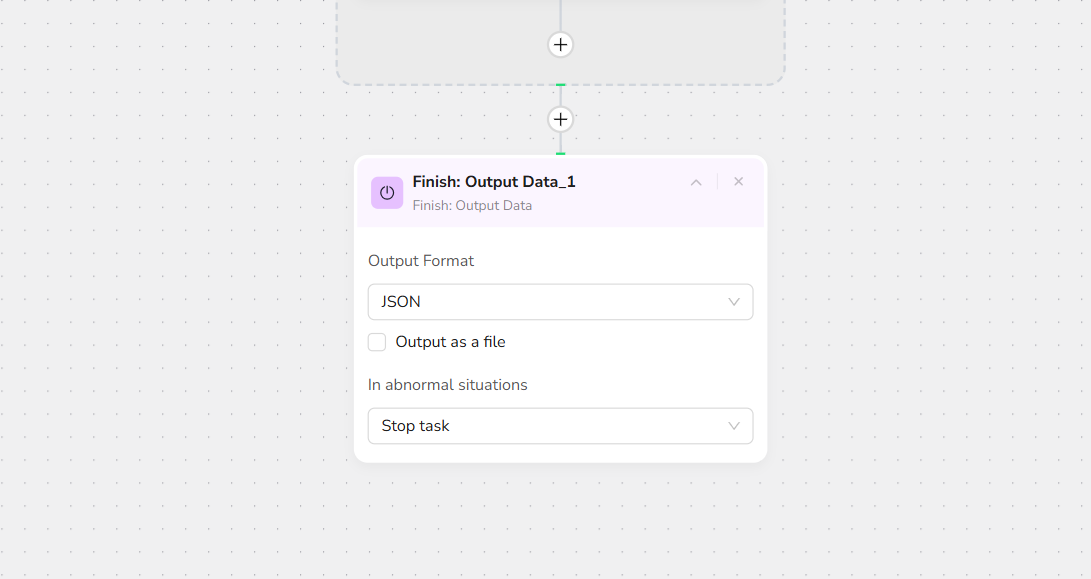Close the Finish: Output Data_1 node card
Viewport: 1091px width, 579px height.
point(739,181)
